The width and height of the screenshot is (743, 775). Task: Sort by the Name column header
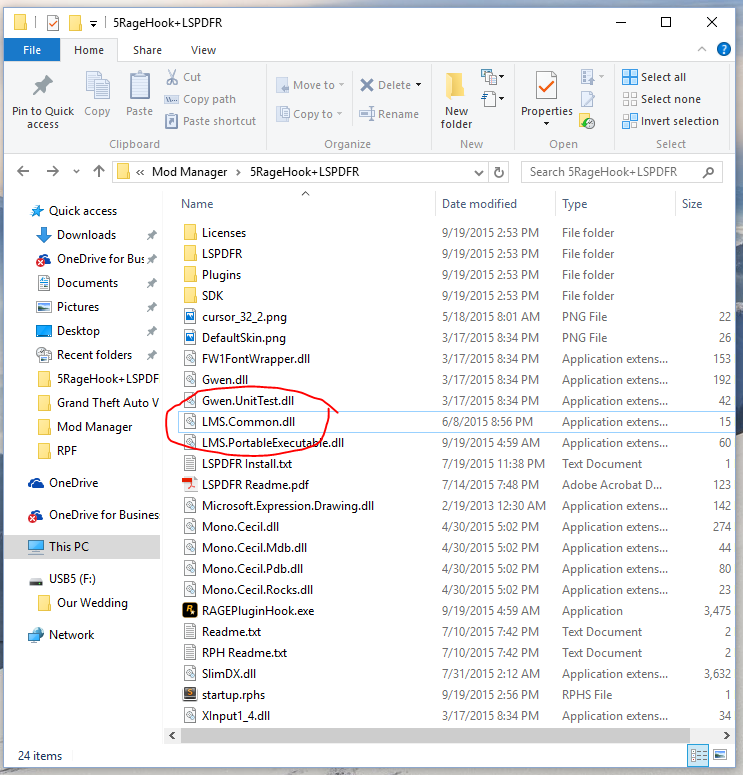(x=197, y=204)
